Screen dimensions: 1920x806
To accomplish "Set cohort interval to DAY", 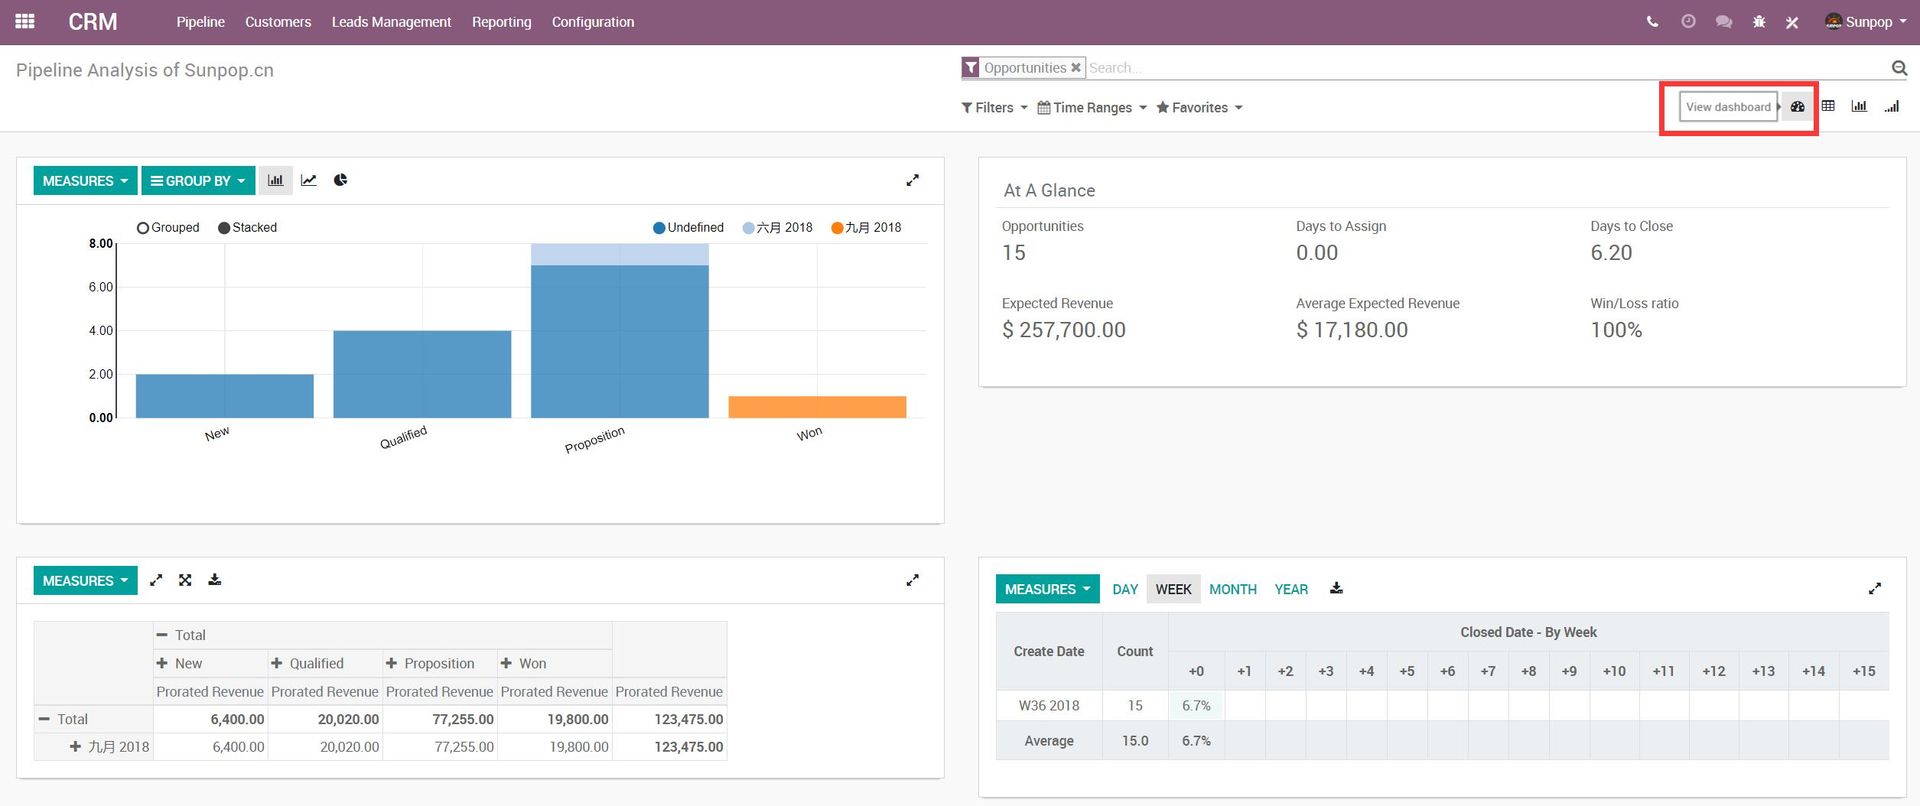I will (1125, 589).
